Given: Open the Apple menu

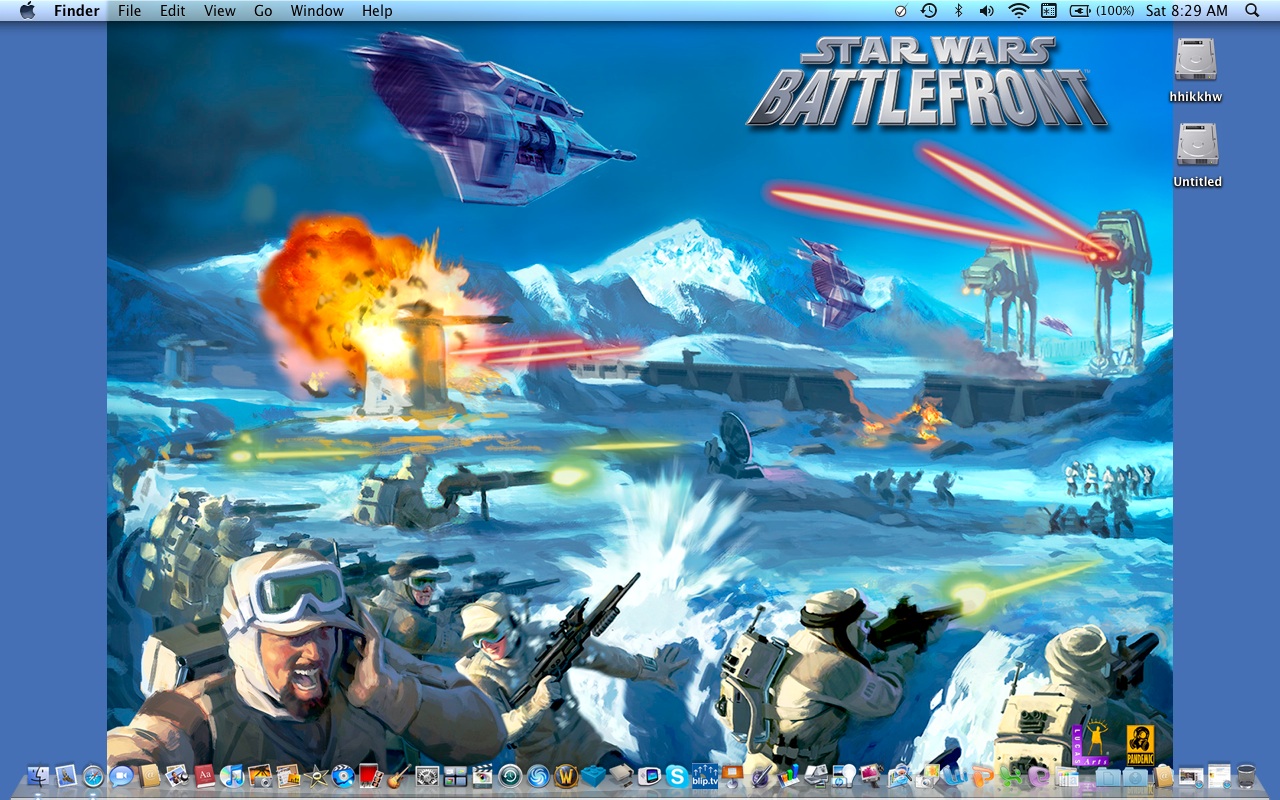Looking at the screenshot, I should tap(27, 11).
